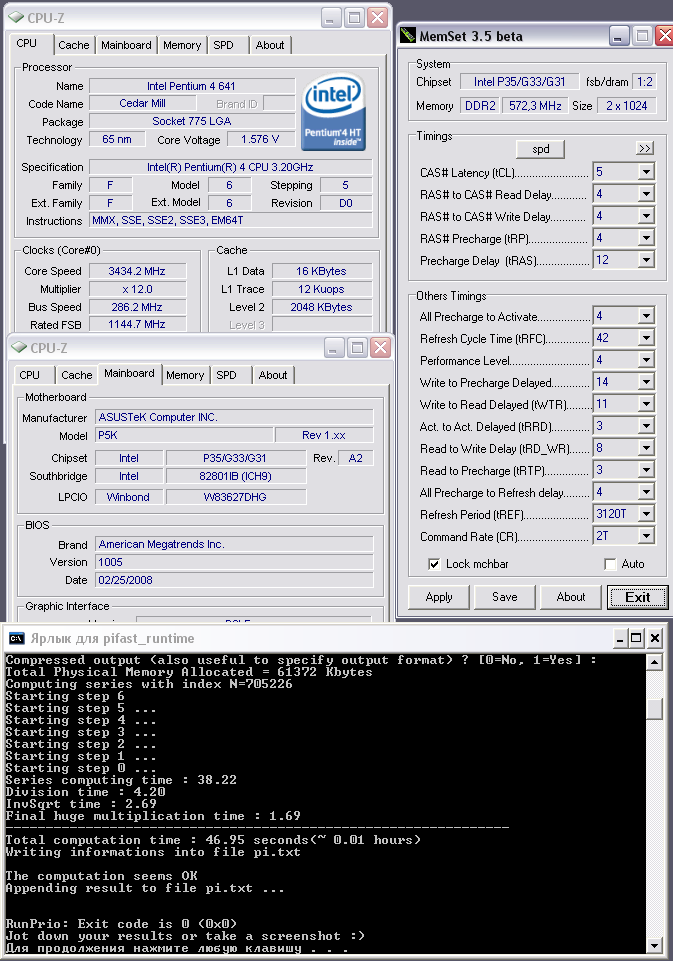Open the CAS# Latency (tCL) dropdown
Viewport: 673px width, 961px height.
click(646, 172)
